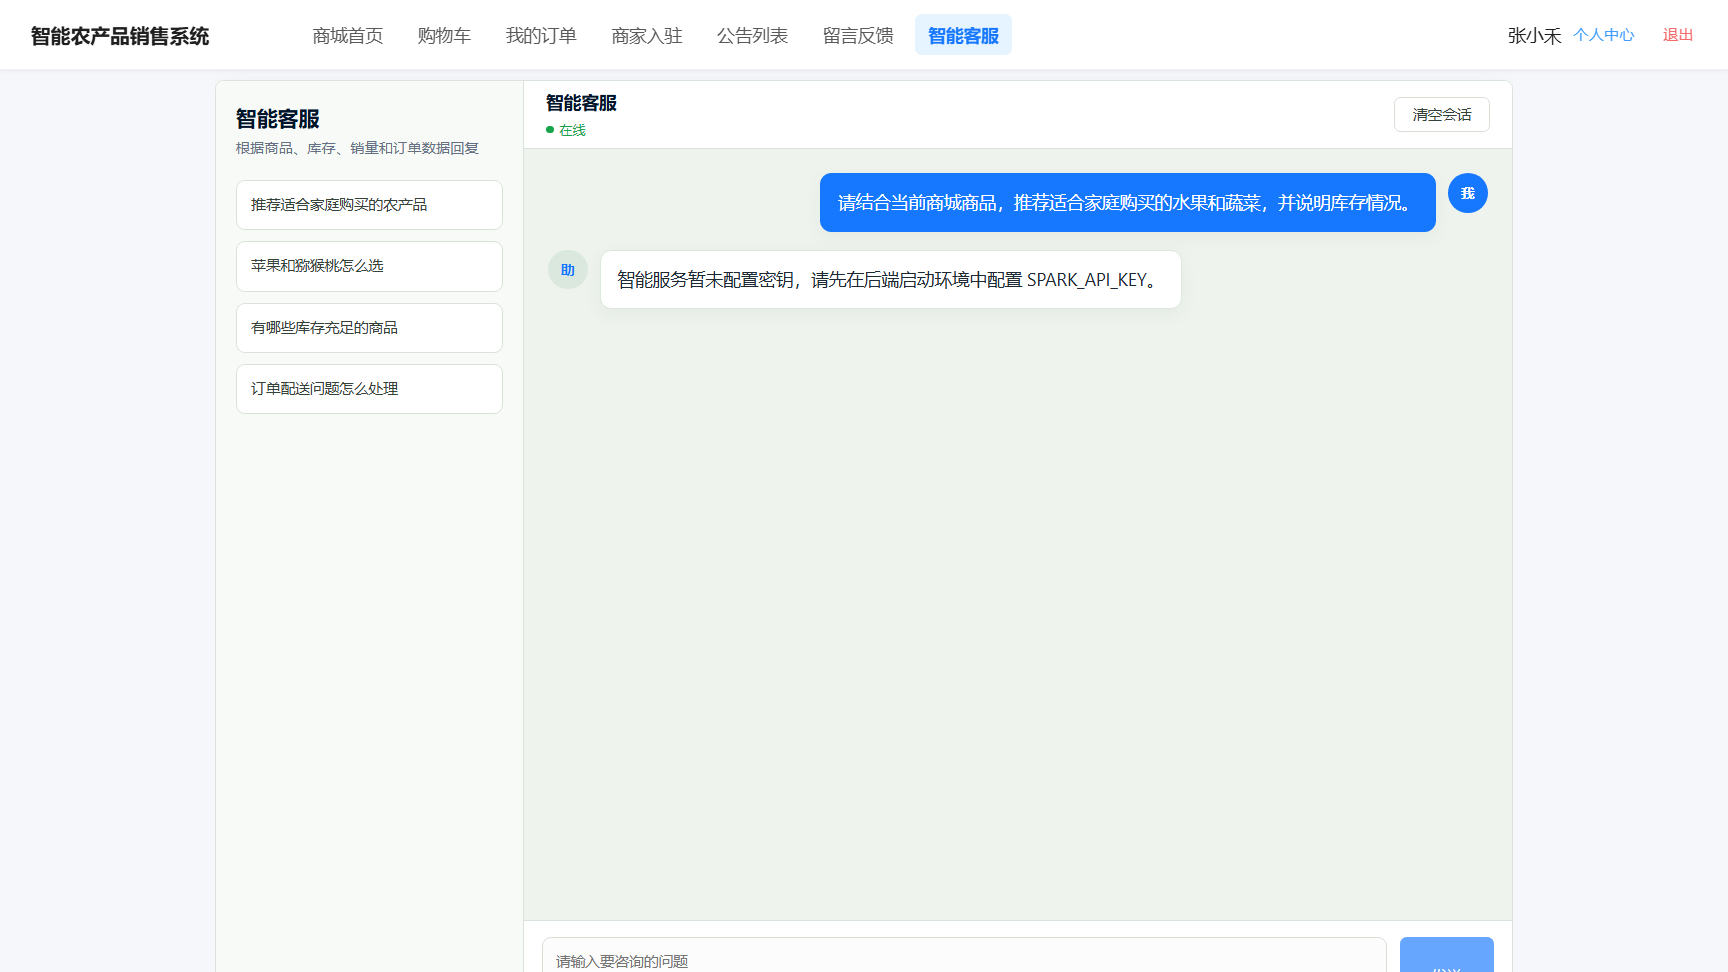Click the 清空会话 button
Image resolution: width=1728 pixels, height=972 pixels.
[x=1442, y=115]
